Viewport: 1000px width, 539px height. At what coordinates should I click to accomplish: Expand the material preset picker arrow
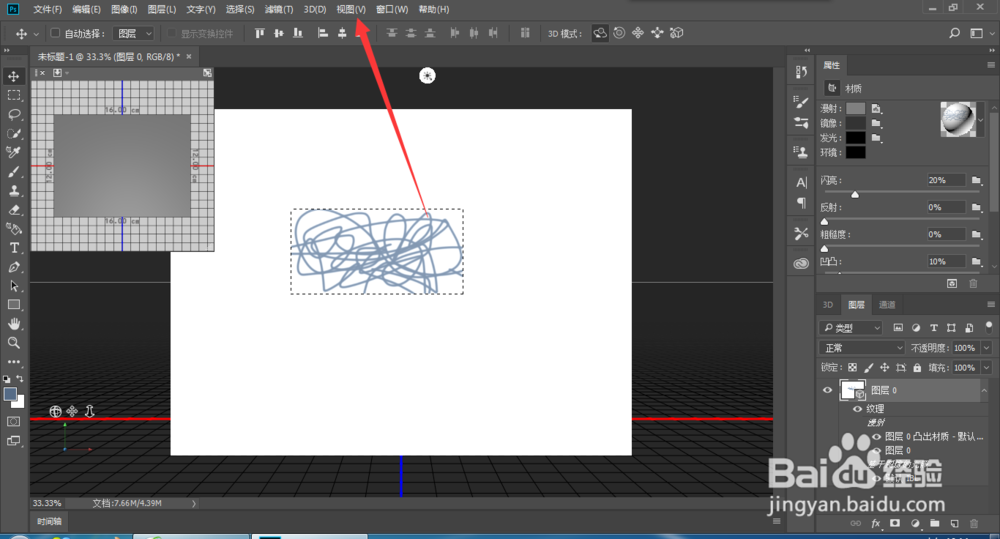click(x=981, y=119)
